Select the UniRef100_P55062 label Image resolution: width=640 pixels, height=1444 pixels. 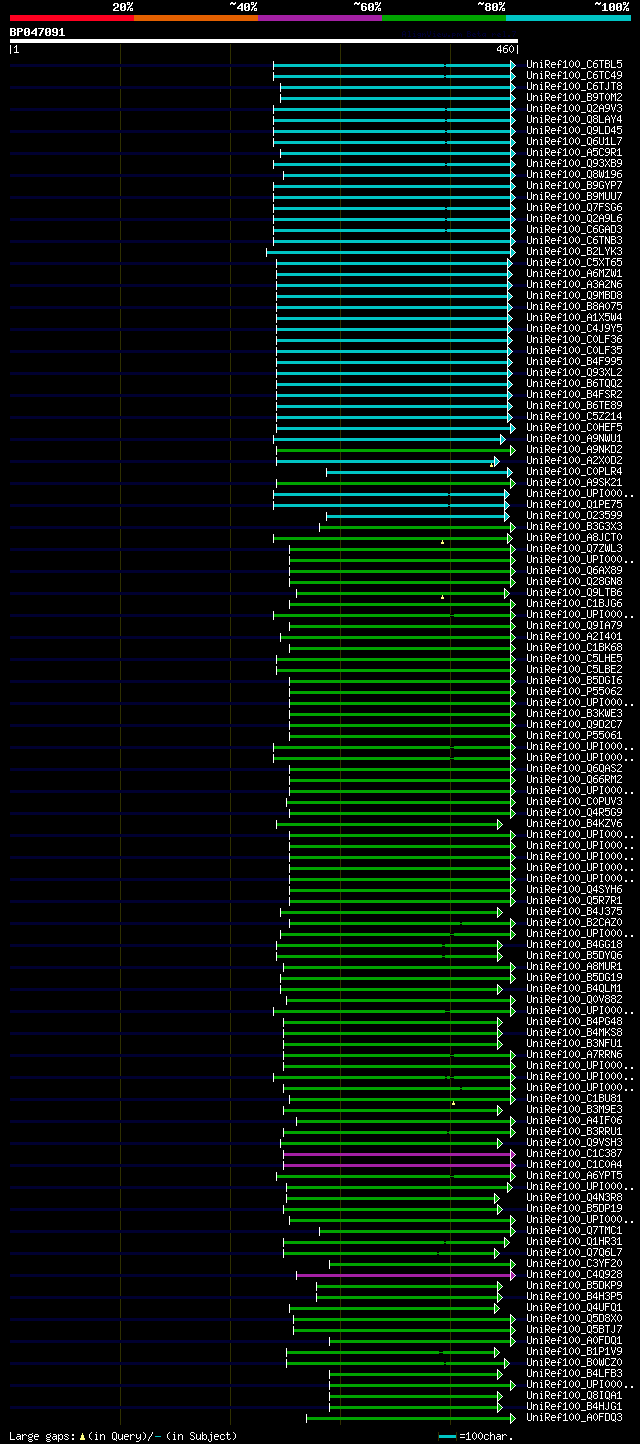click(574, 691)
